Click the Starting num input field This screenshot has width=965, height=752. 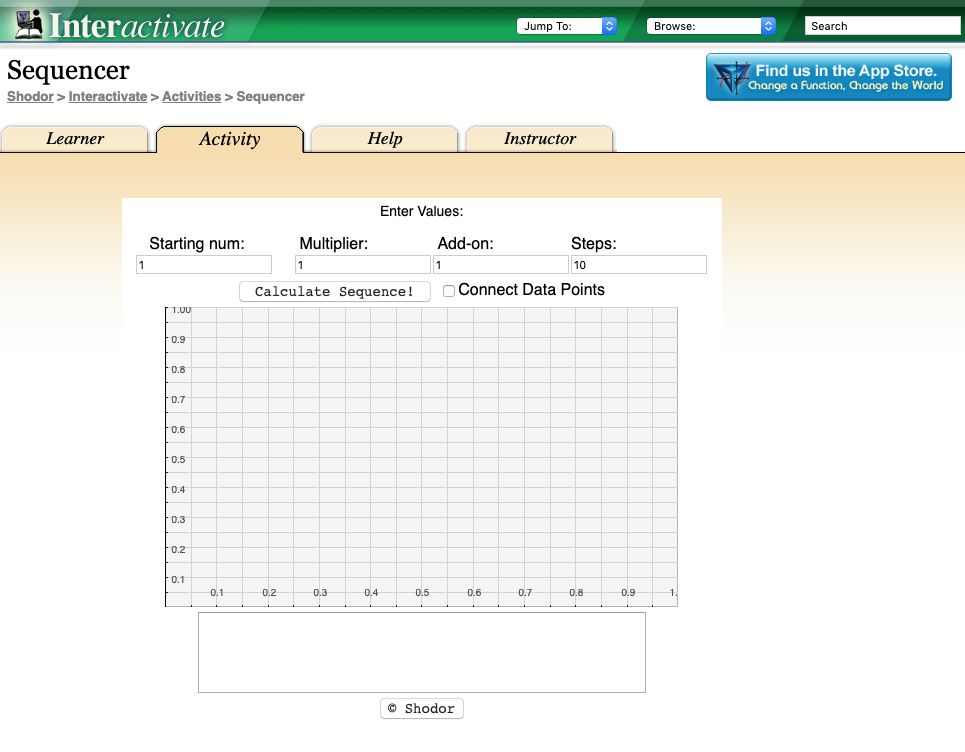pyautogui.click(x=203, y=264)
